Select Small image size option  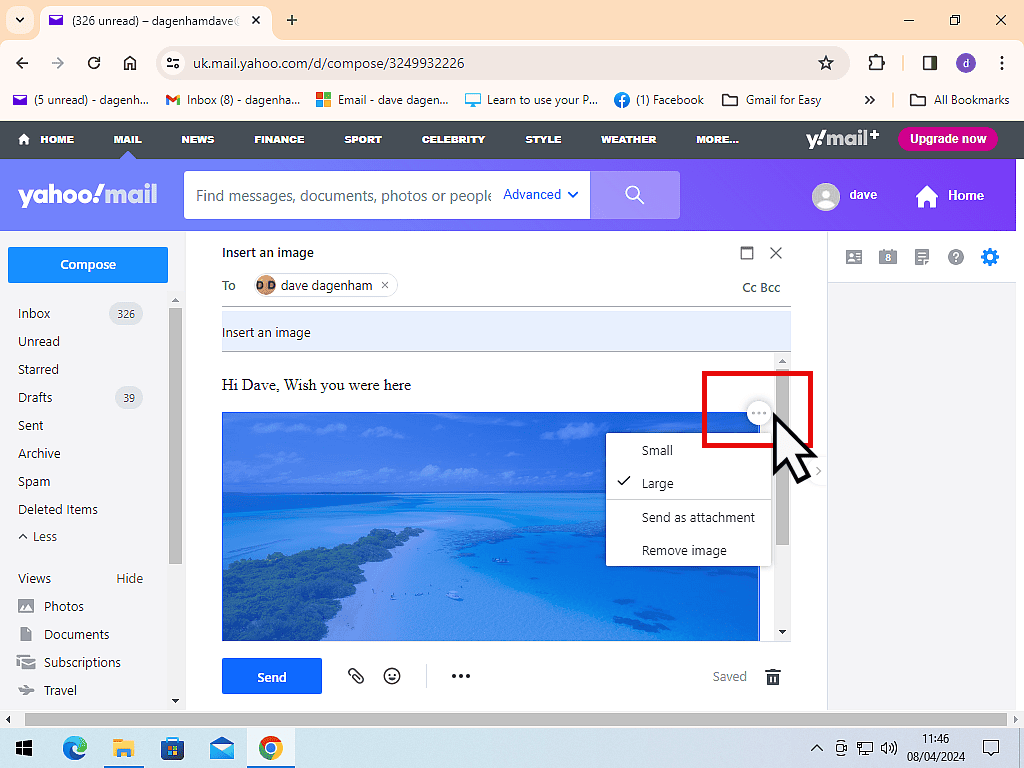point(657,450)
